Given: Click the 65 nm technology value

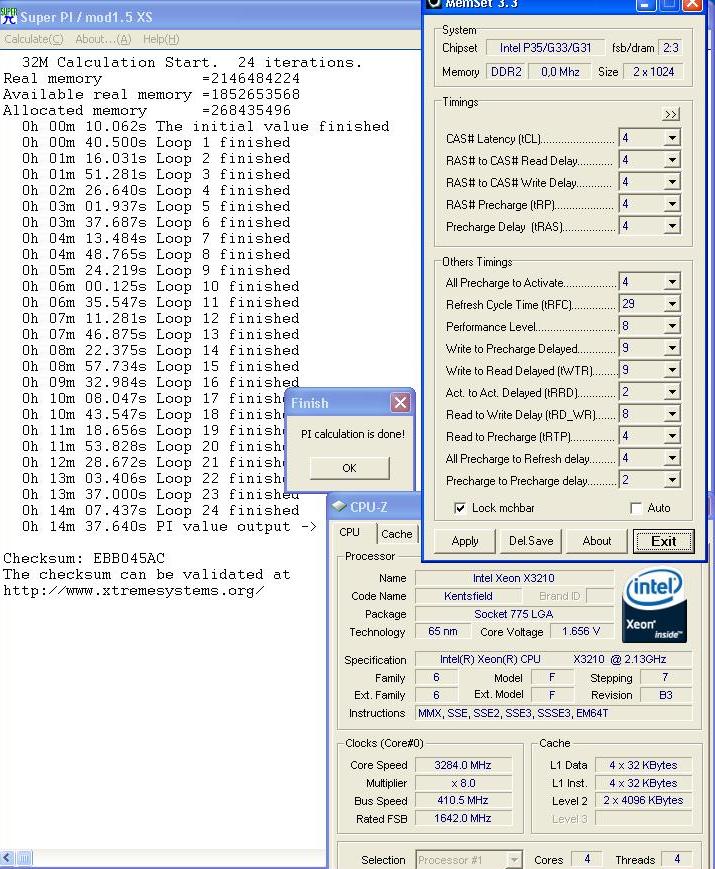Looking at the screenshot, I should 442,631.
